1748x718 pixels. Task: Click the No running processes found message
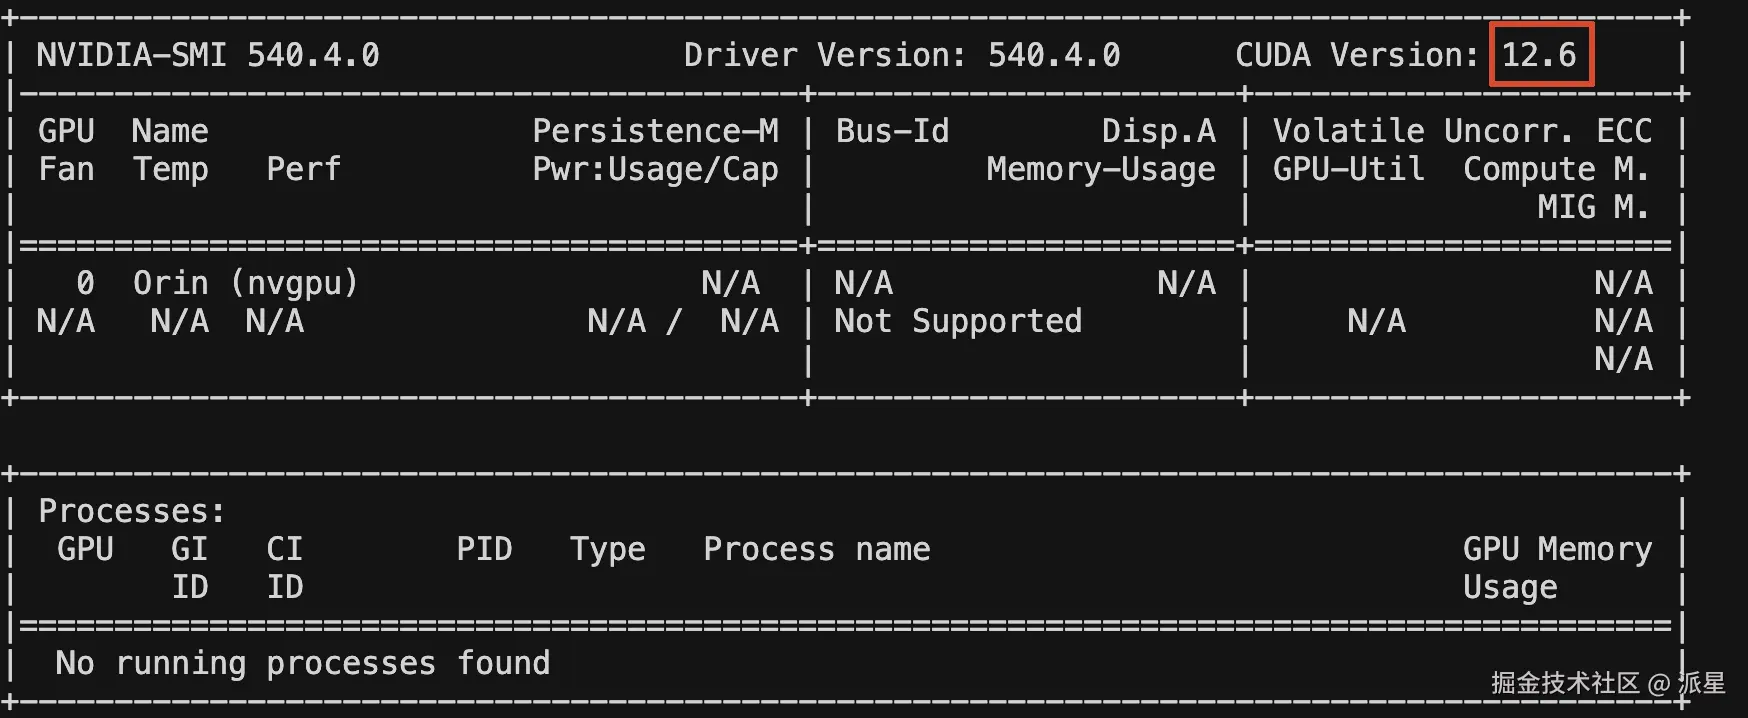pyautogui.click(x=302, y=663)
